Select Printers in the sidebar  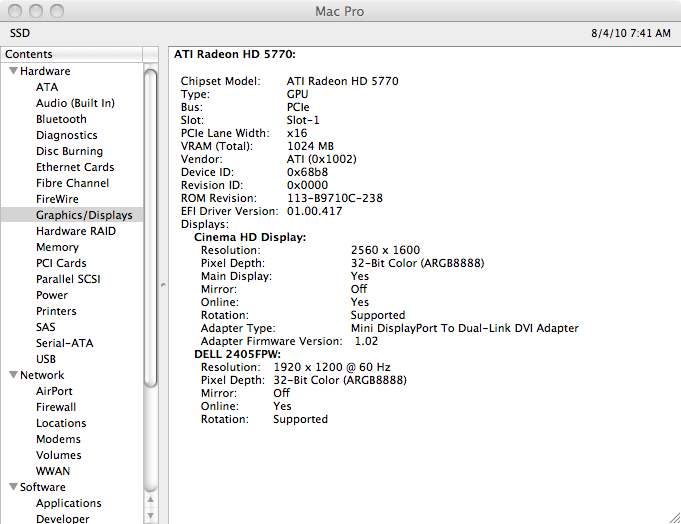pyautogui.click(x=56, y=311)
